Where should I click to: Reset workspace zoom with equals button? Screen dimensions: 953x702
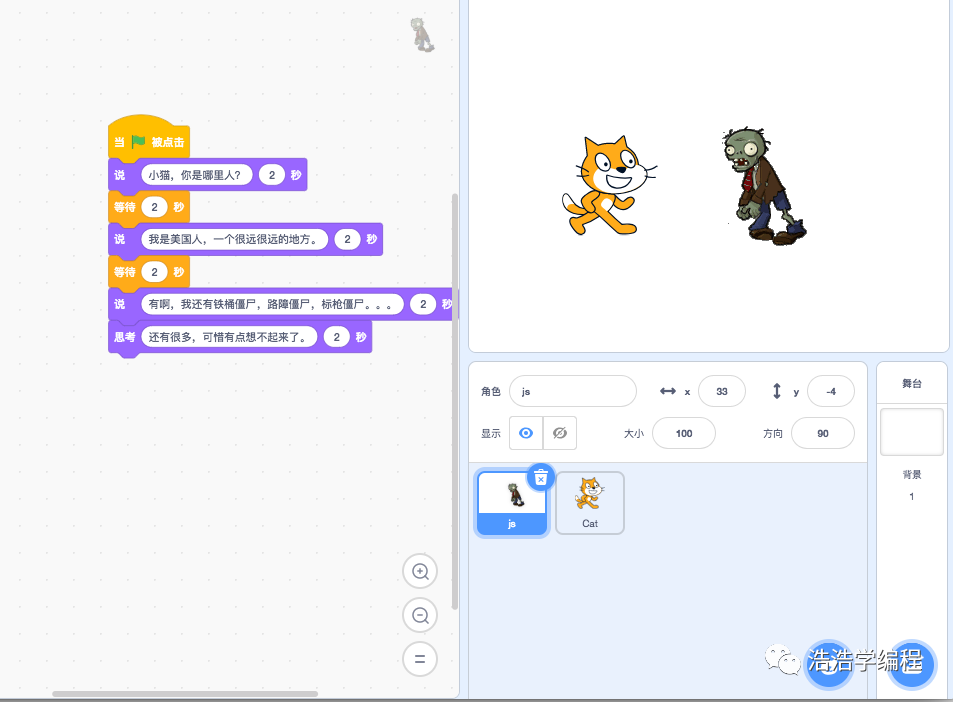[420, 659]
